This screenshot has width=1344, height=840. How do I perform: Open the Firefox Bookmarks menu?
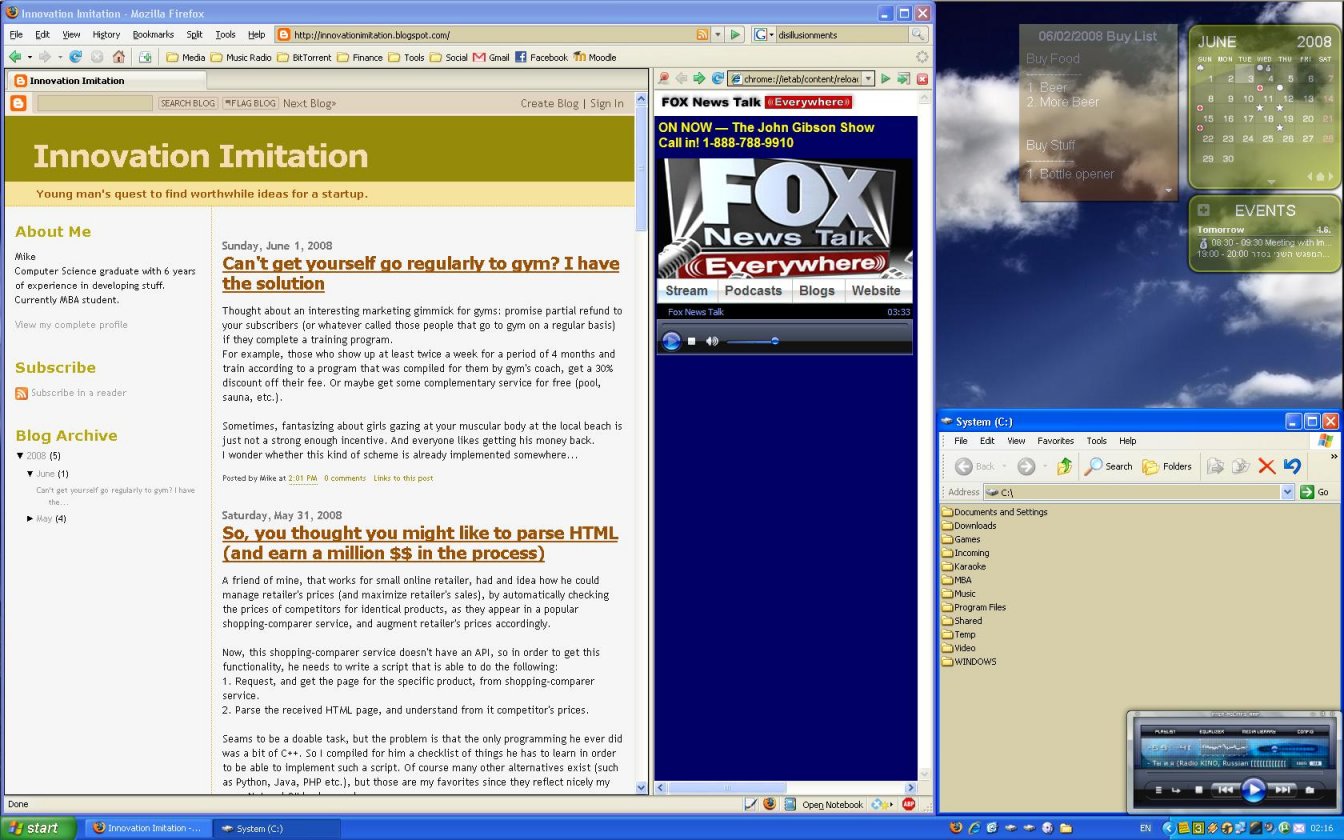point(153,34)
